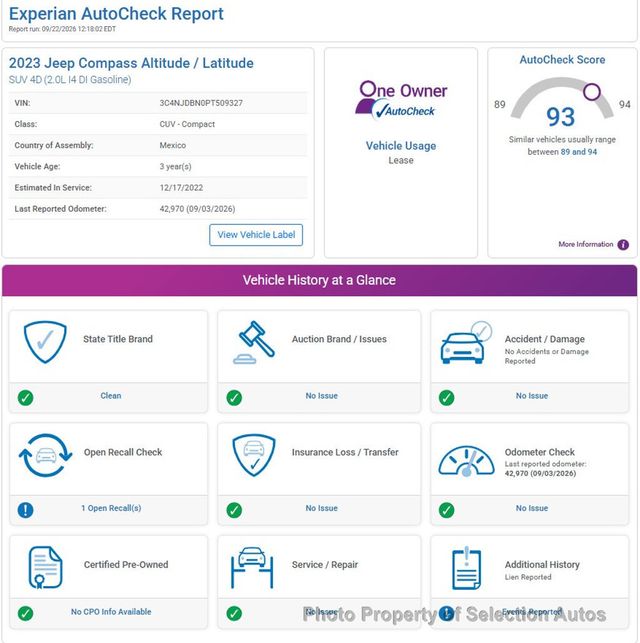The image size is (640, 643).
Task: Click the SUV 4D (2.0L I4 DI Gasoline) subtitle
Action: (x=70, y=80)
